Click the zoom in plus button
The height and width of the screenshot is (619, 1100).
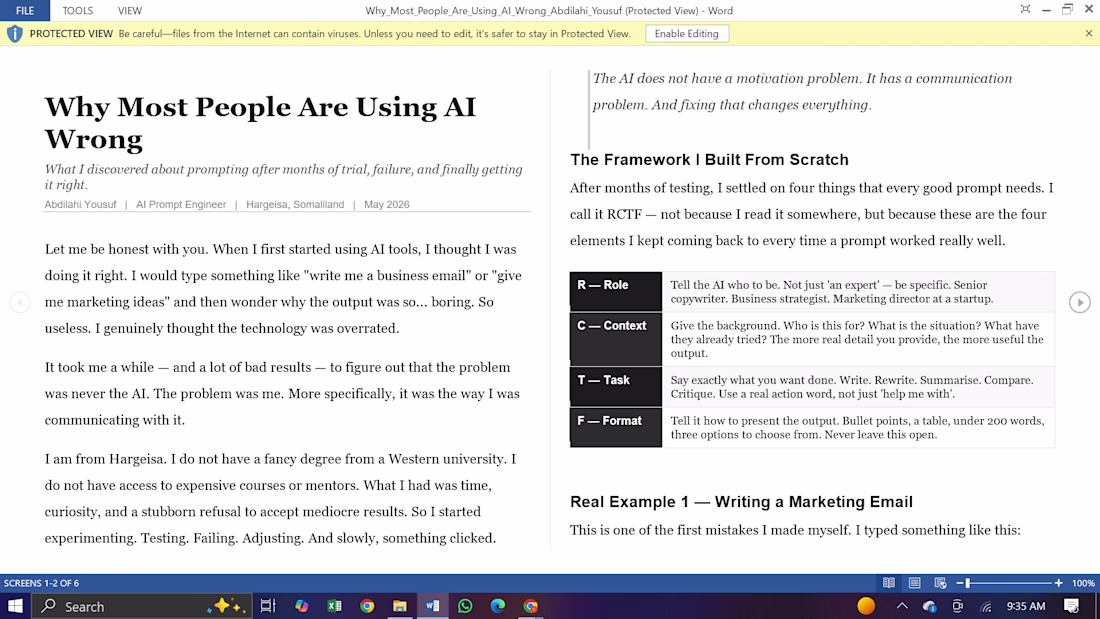coord(1058,583)
